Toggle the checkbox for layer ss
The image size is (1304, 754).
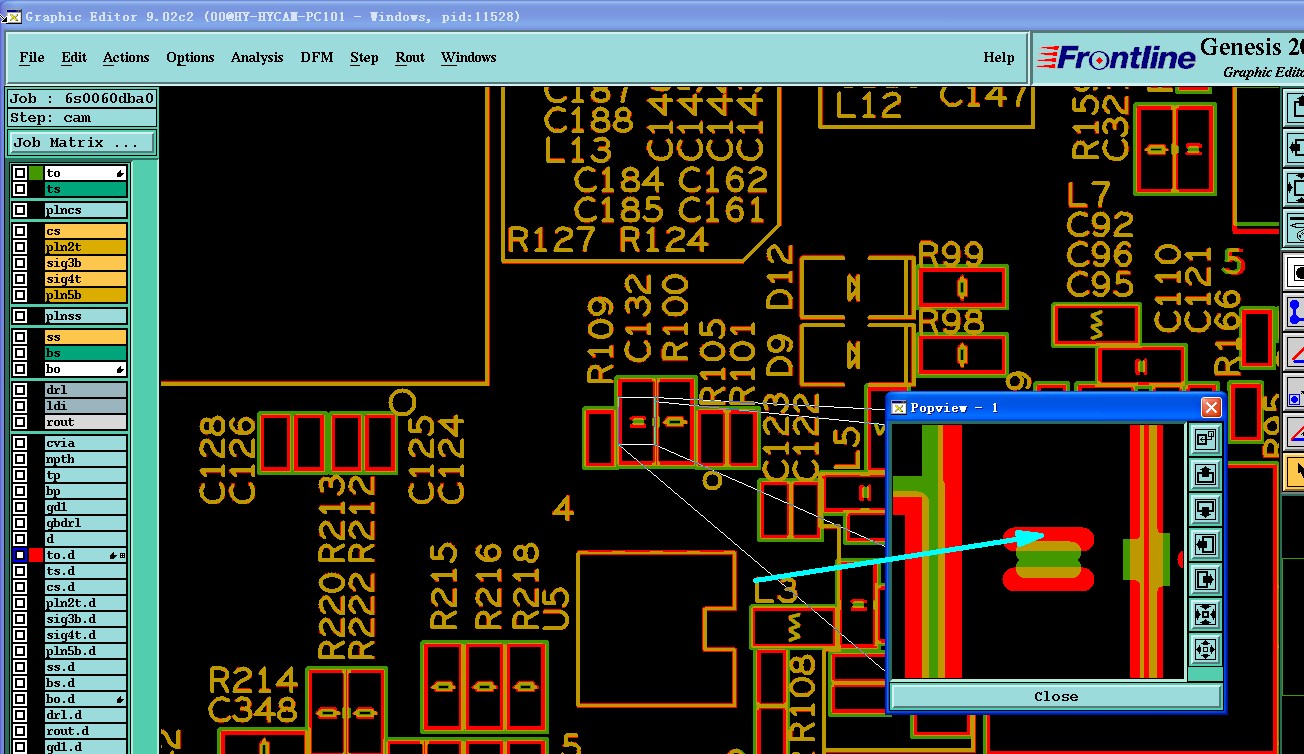point(20,337)
